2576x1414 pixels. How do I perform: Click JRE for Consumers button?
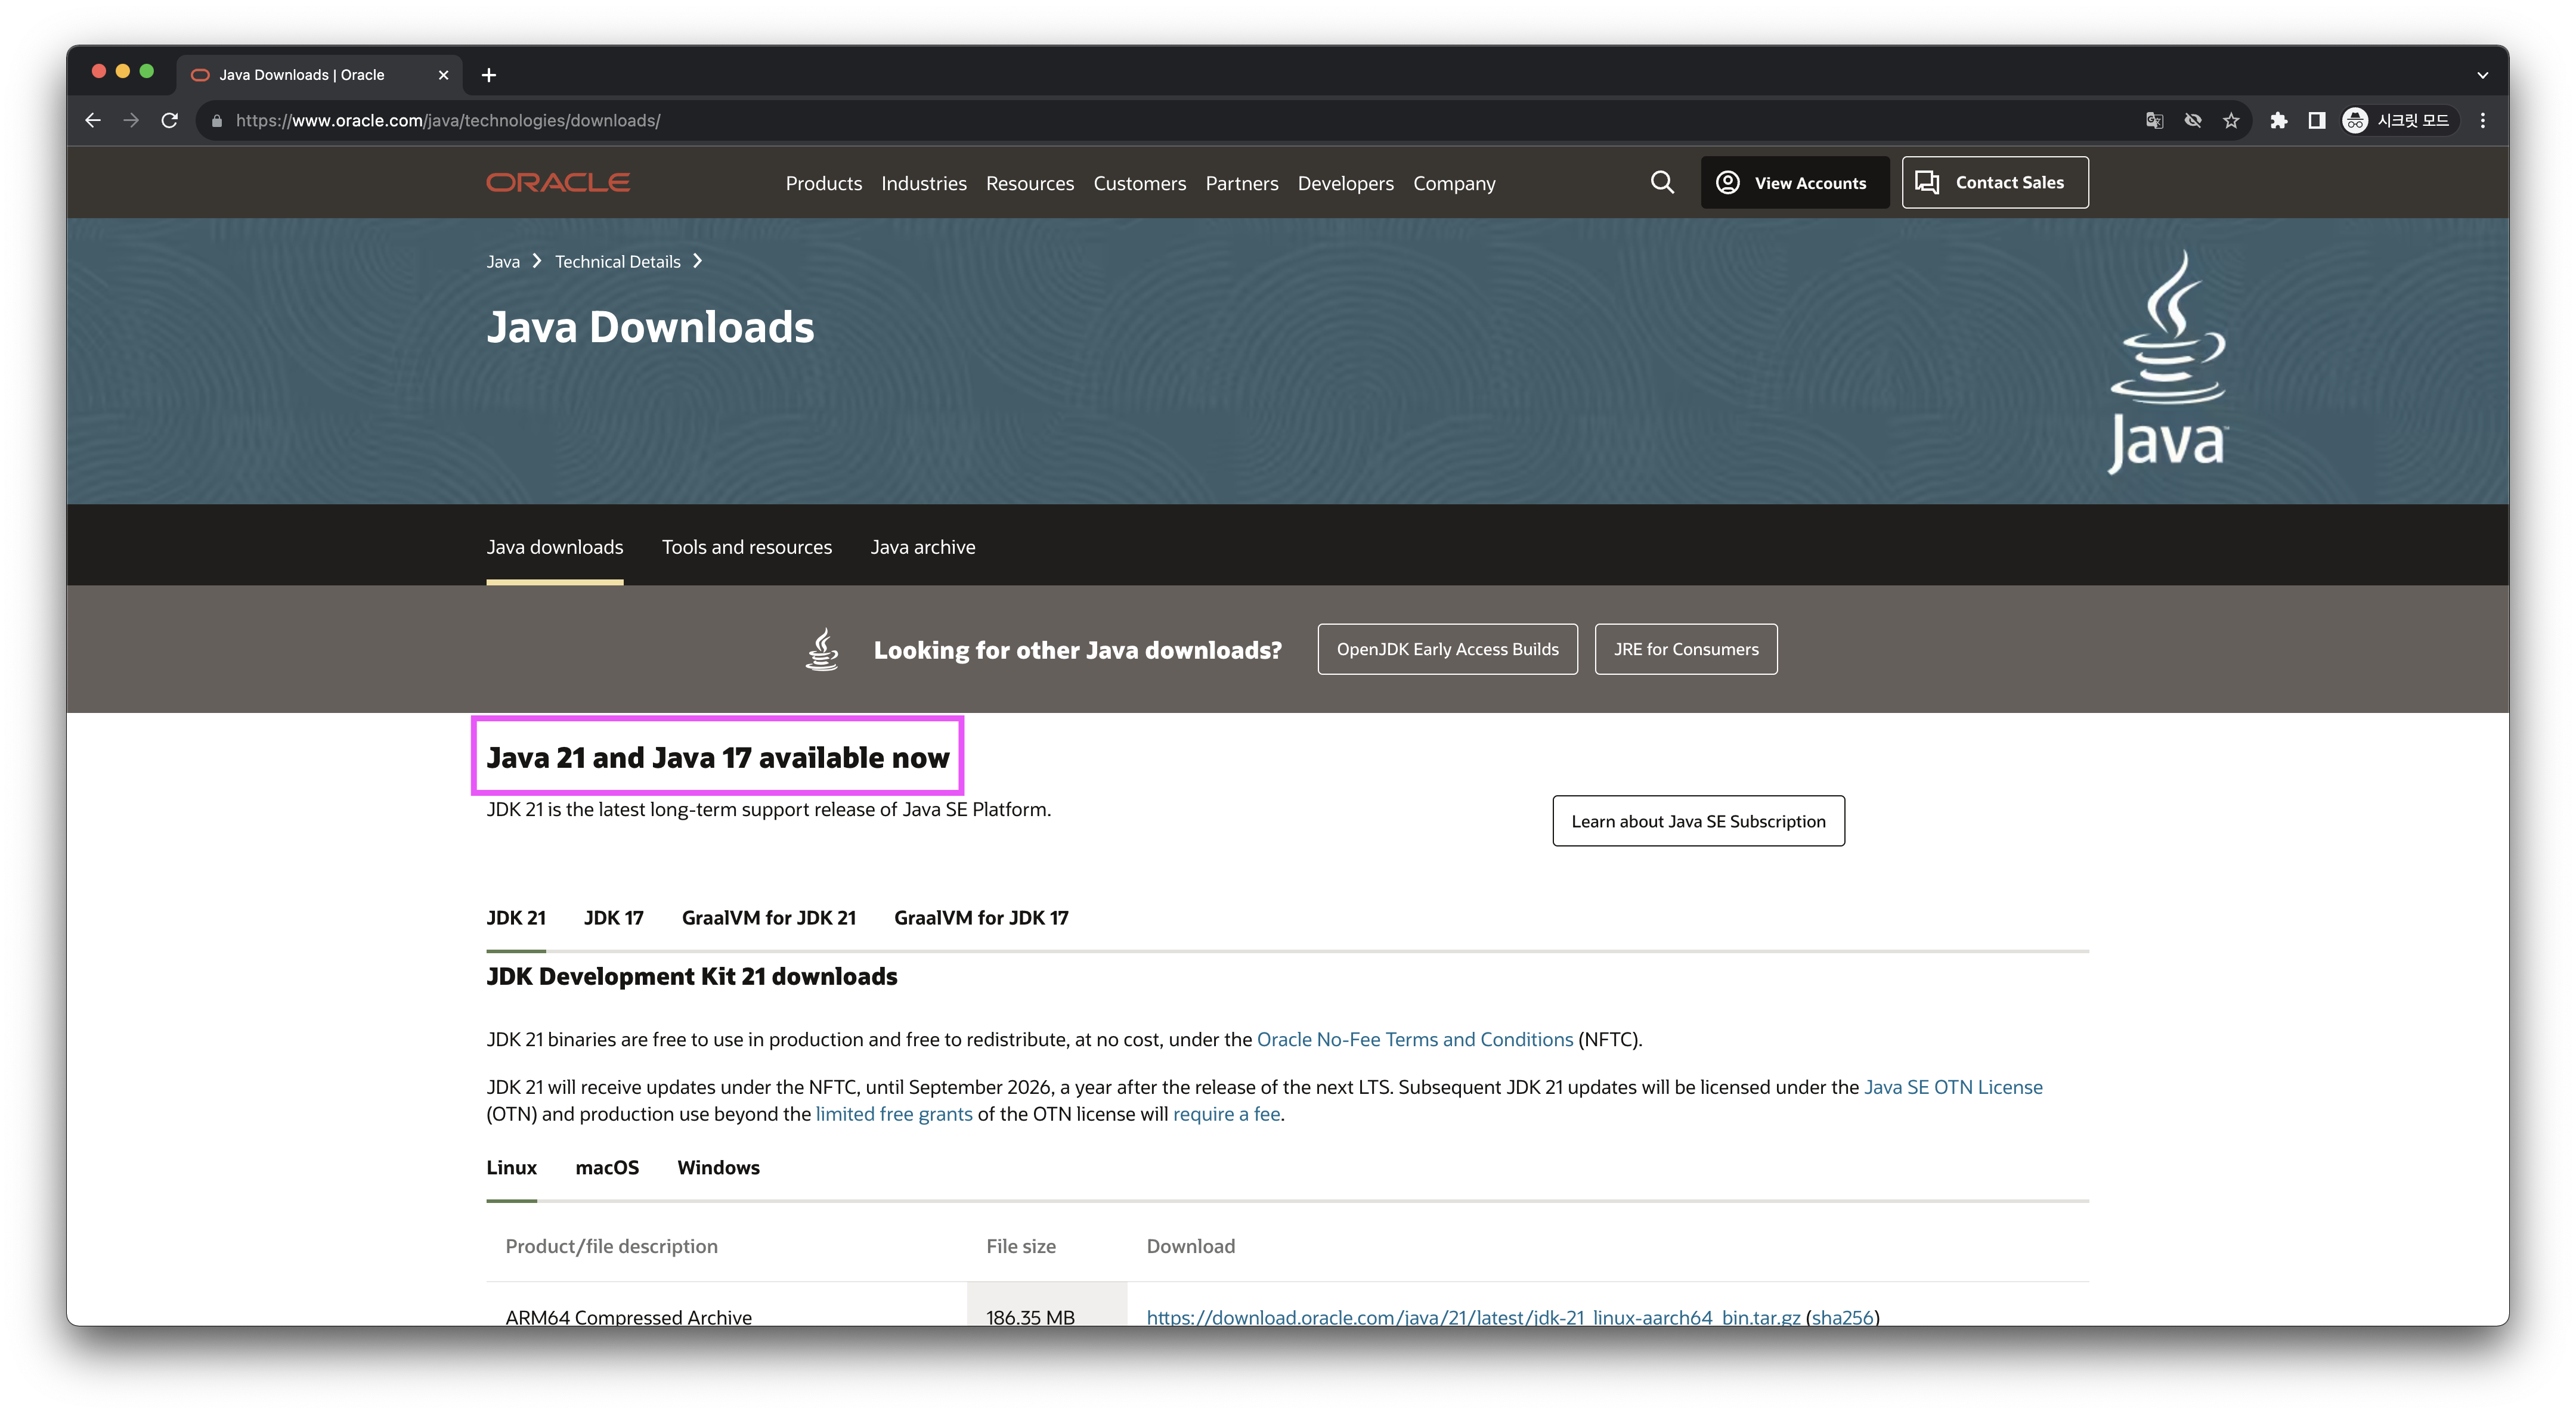click(x=1685, y=649)
